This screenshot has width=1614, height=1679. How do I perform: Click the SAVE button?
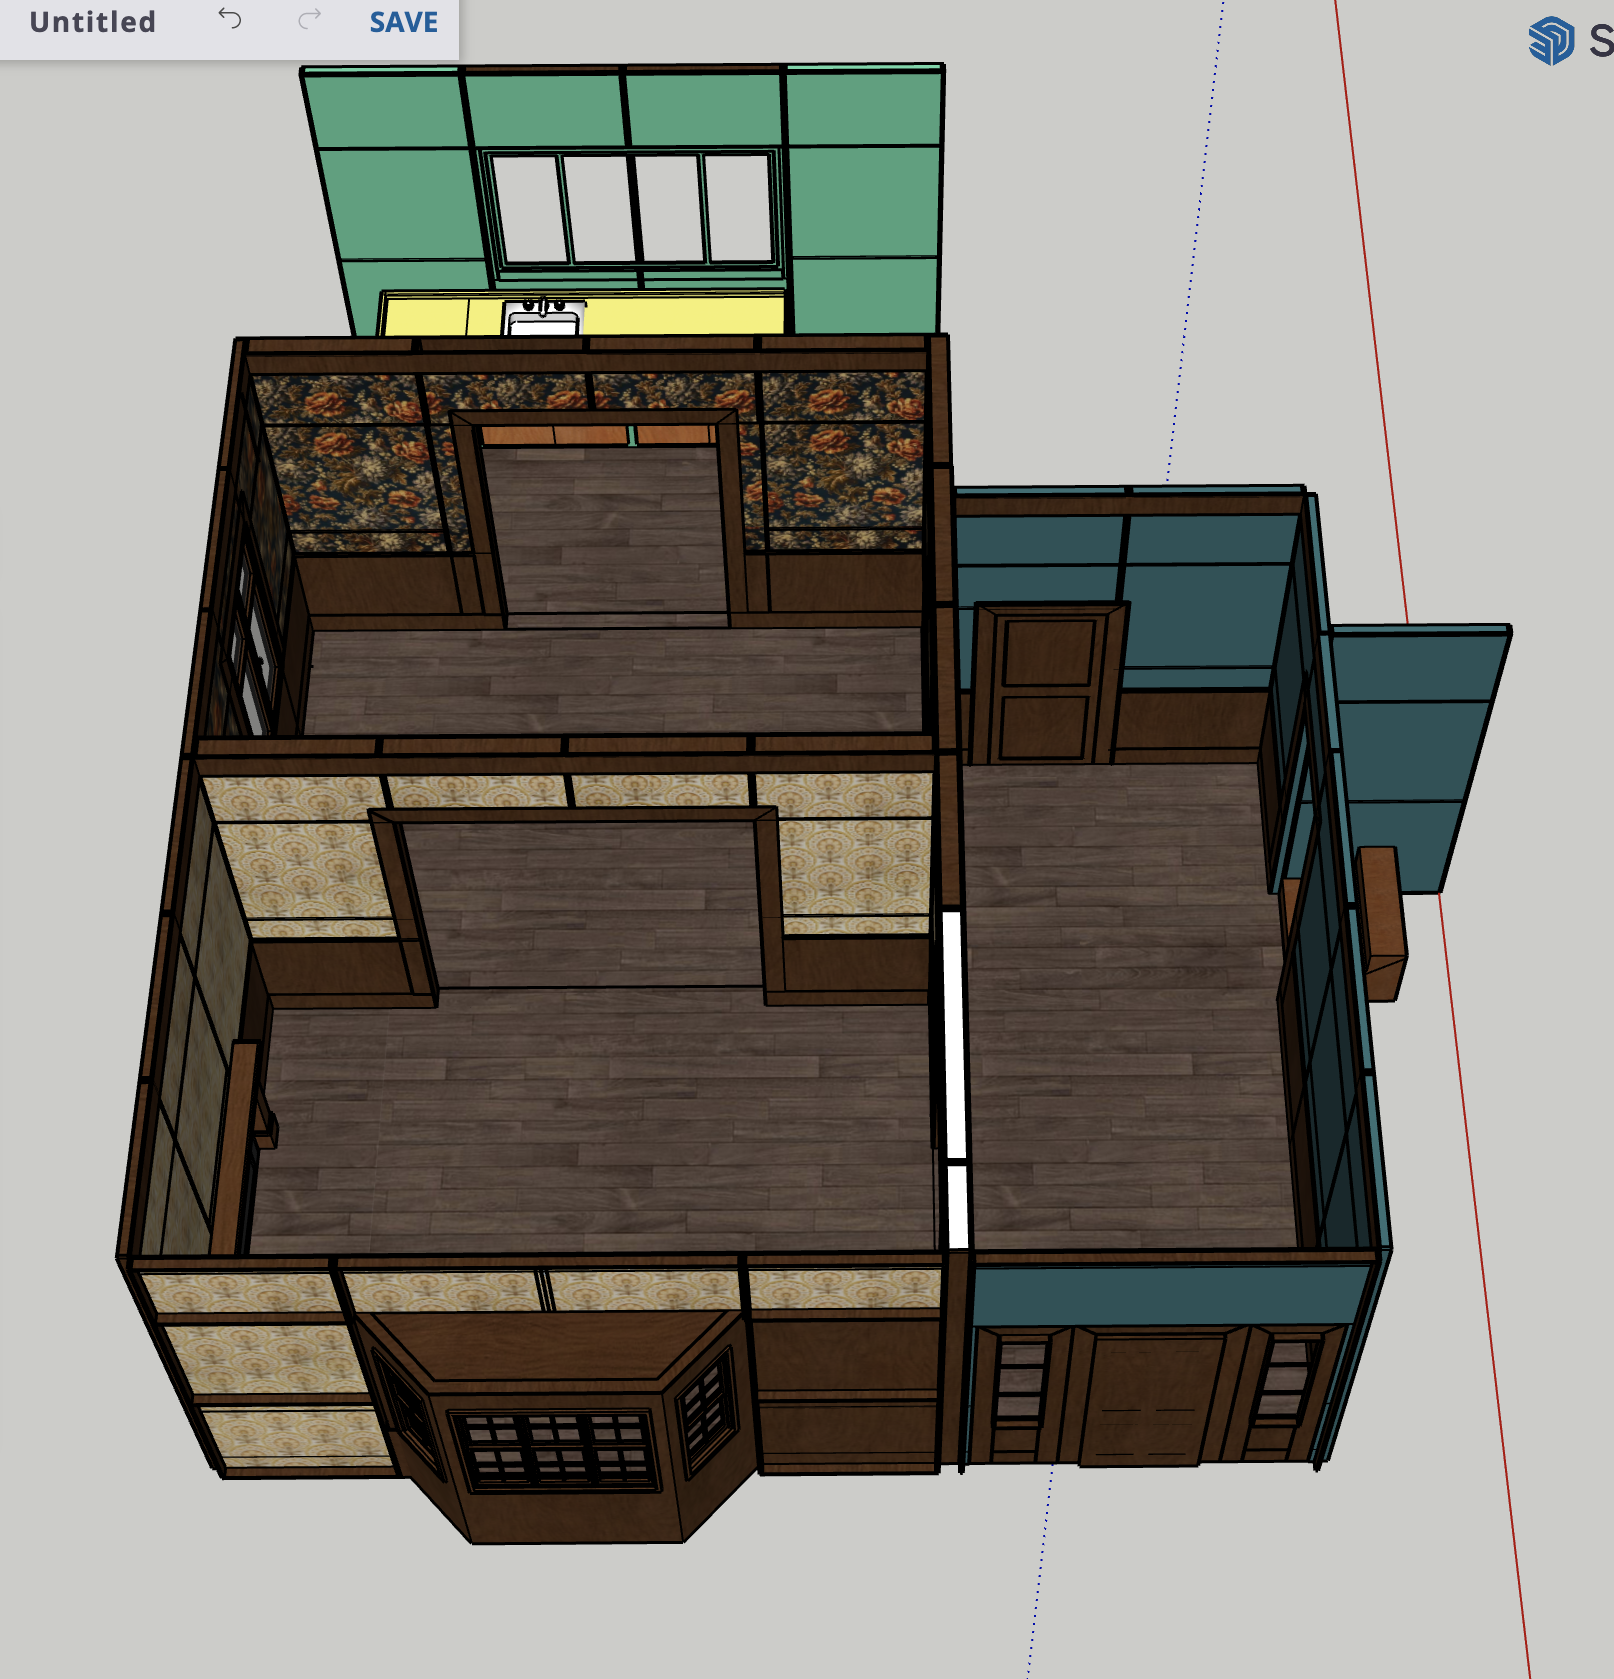[x=404, y=22]
